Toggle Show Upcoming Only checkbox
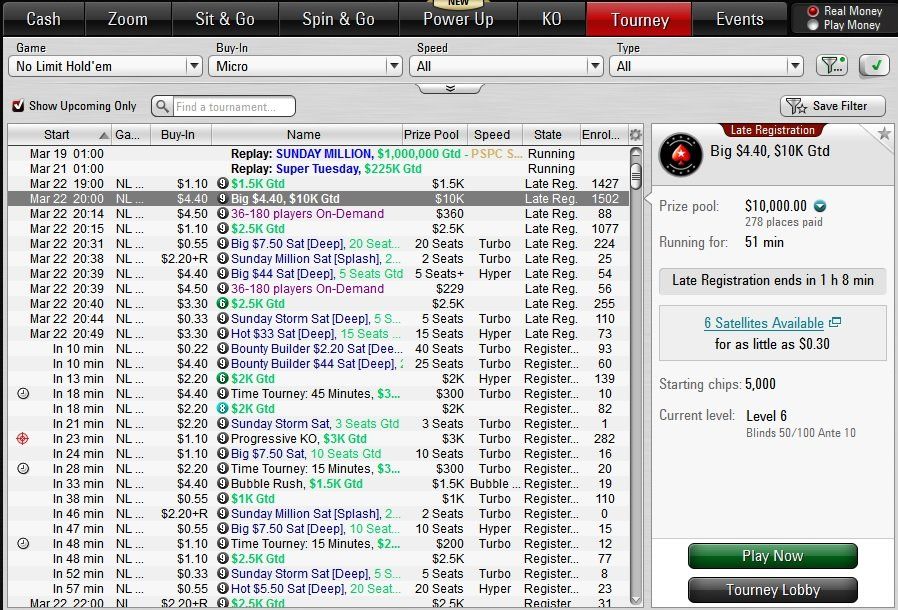This screenshot has height=610, width=898. (x=18, y=105)
